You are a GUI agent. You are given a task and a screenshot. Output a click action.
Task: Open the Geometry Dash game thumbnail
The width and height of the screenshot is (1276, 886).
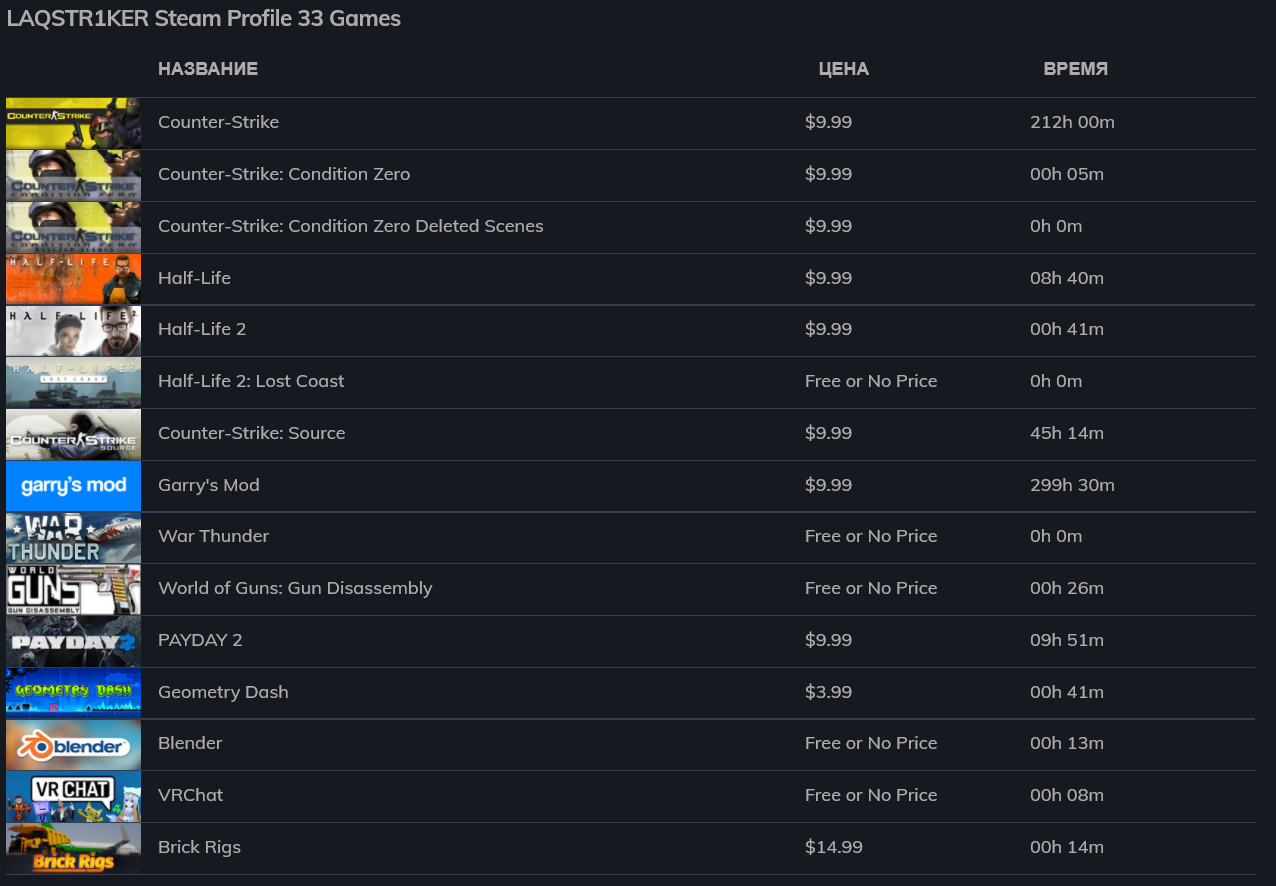(73, 693)
